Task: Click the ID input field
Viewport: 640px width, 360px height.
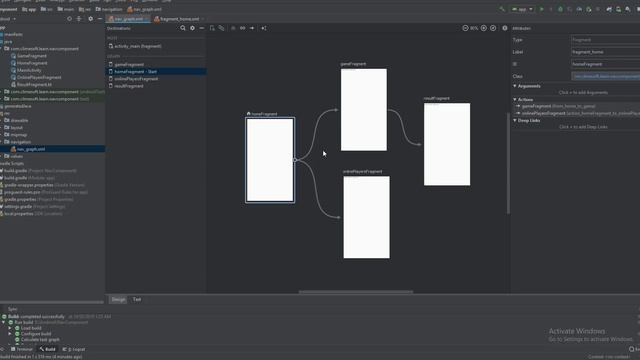Action: pyautogui.click(x=606, y=64)
